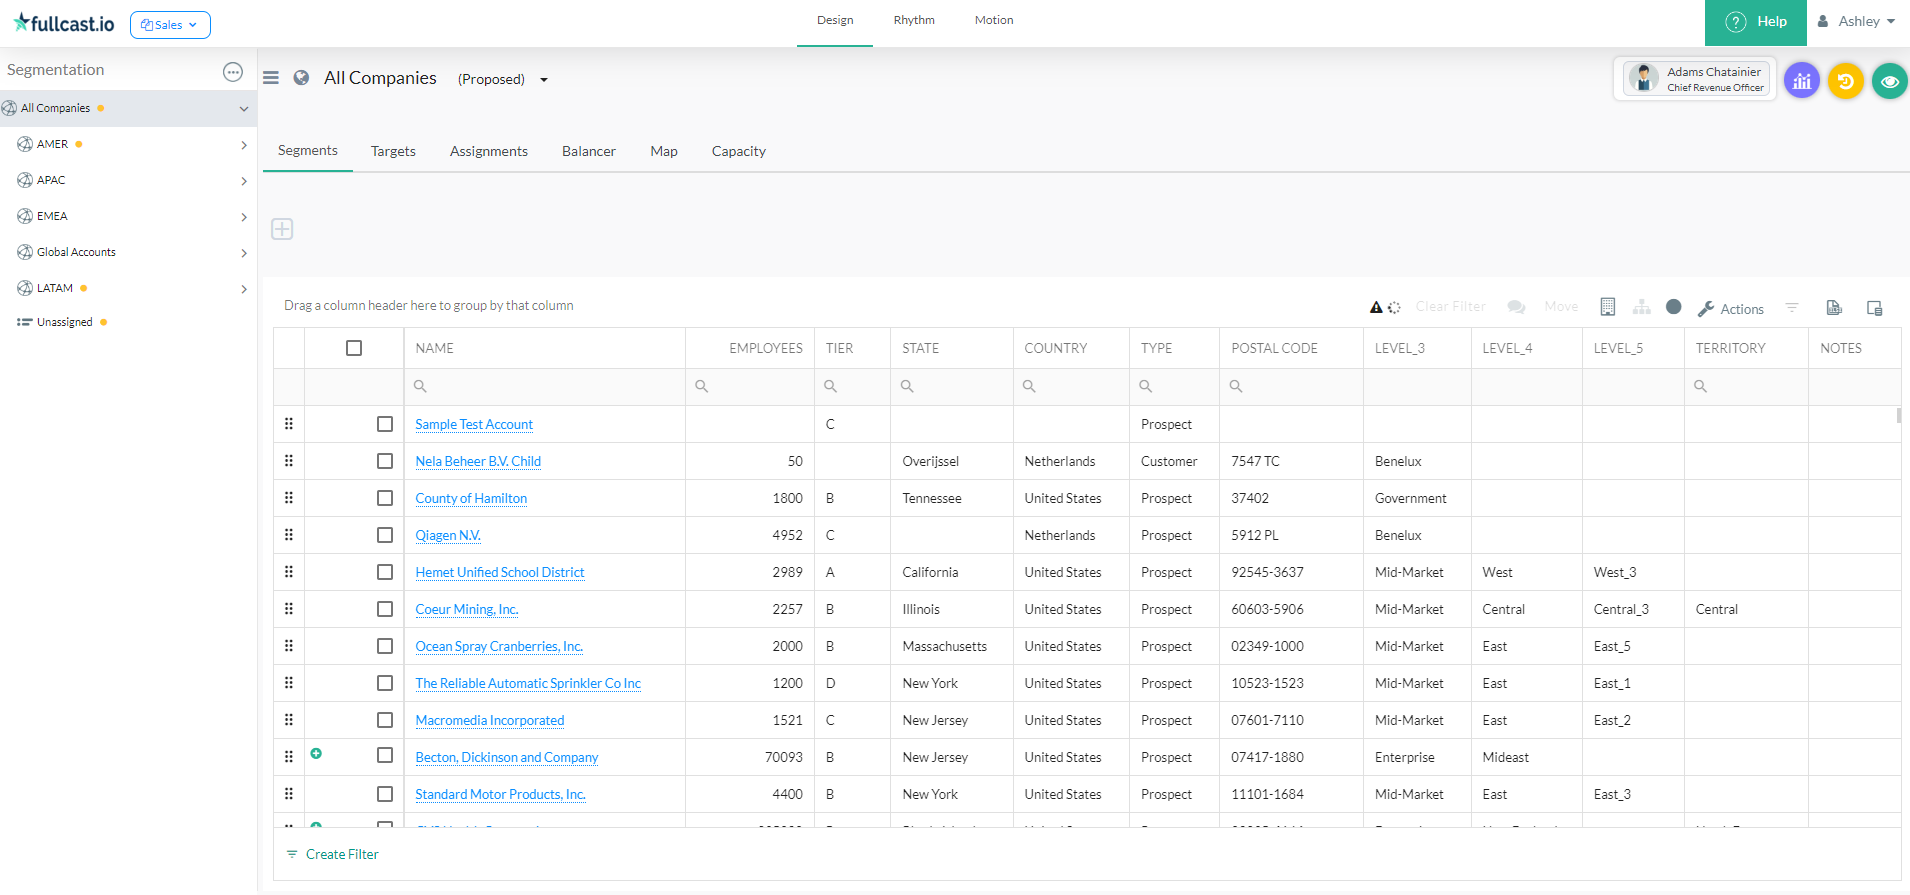Open the Actions wrench menu

[1731, 309]
